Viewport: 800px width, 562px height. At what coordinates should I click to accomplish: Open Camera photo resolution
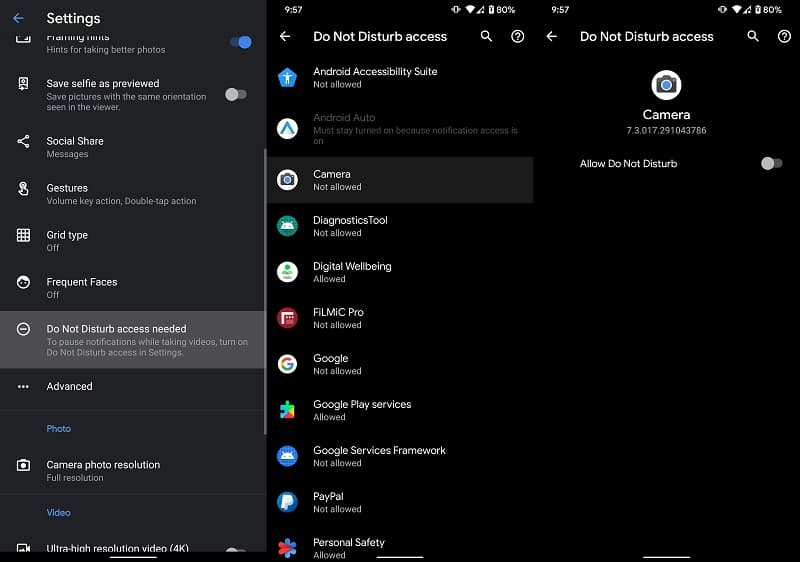point(133,471)
